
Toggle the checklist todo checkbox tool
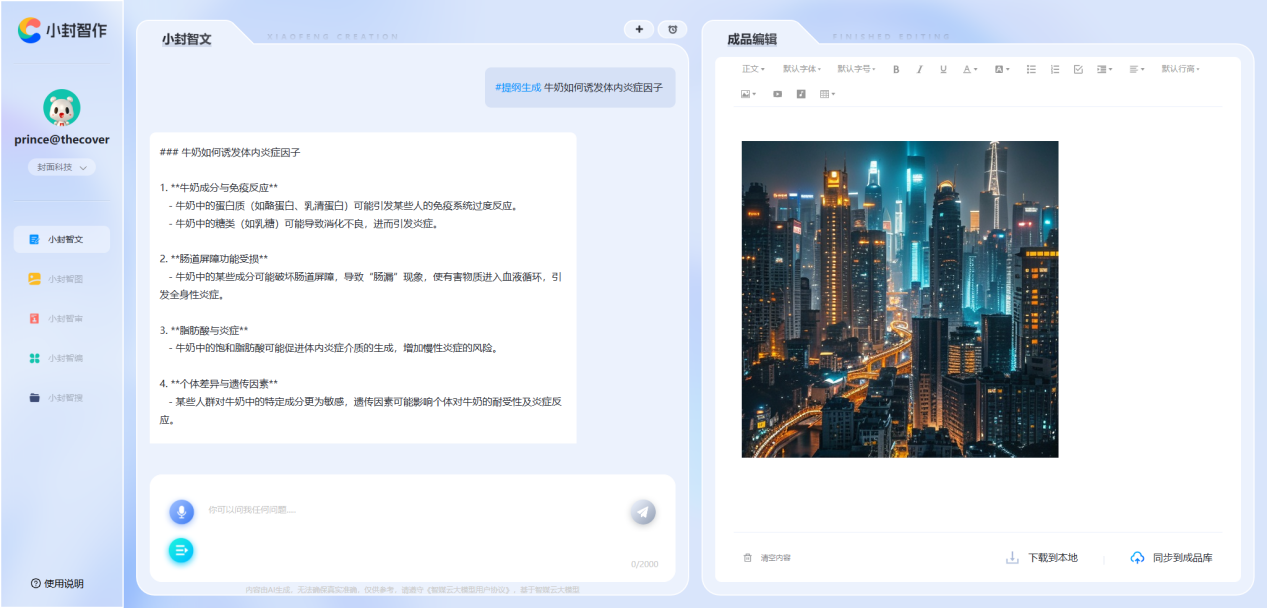pos(1078,69)
